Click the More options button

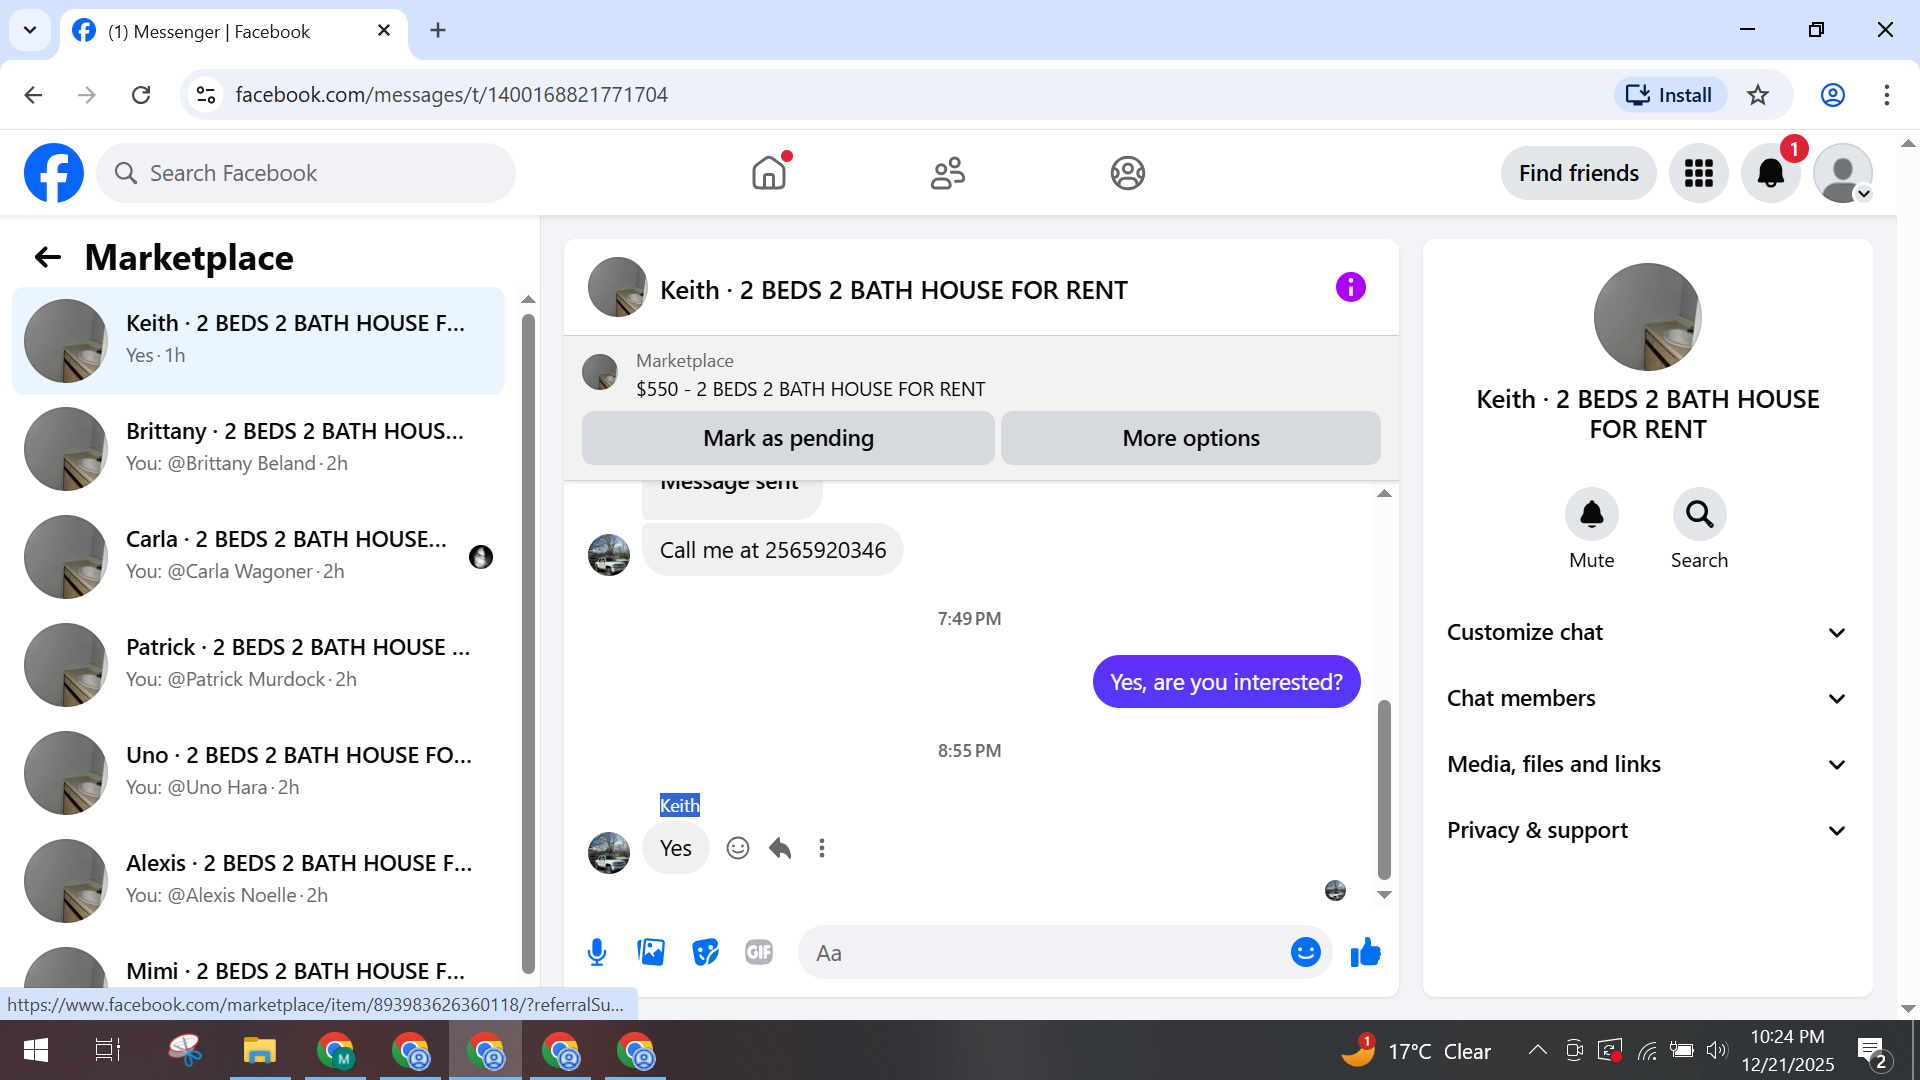(x=1191, y=438)
